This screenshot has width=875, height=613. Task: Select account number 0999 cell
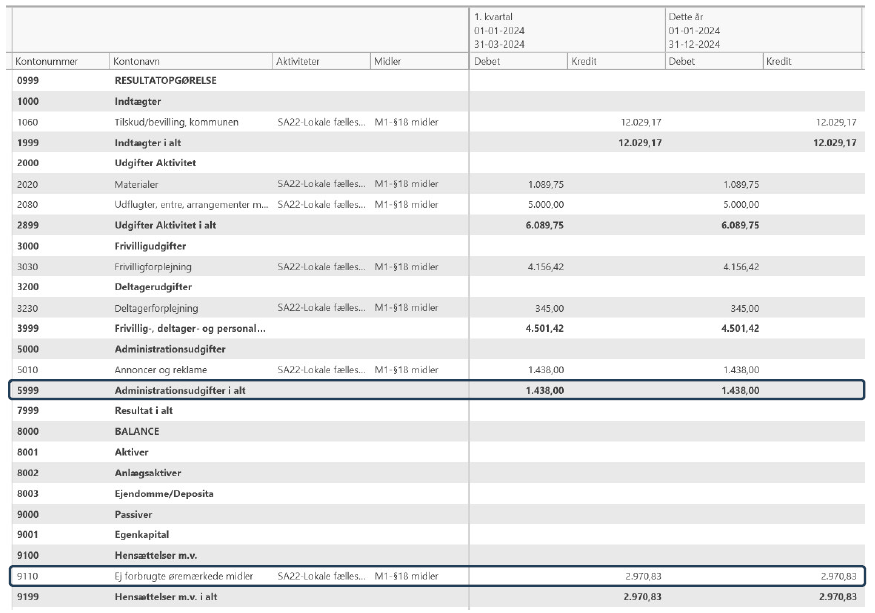pos(28,80)
